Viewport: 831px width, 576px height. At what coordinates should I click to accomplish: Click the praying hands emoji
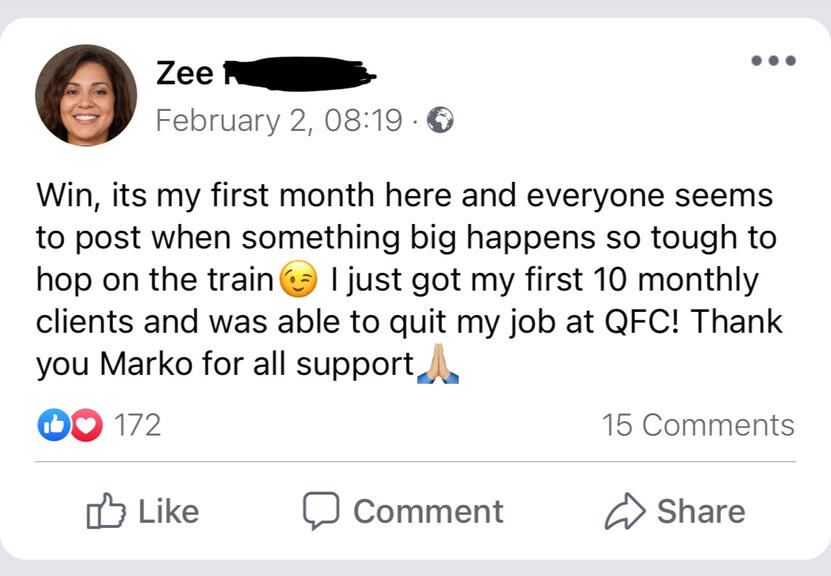point(437,366)
